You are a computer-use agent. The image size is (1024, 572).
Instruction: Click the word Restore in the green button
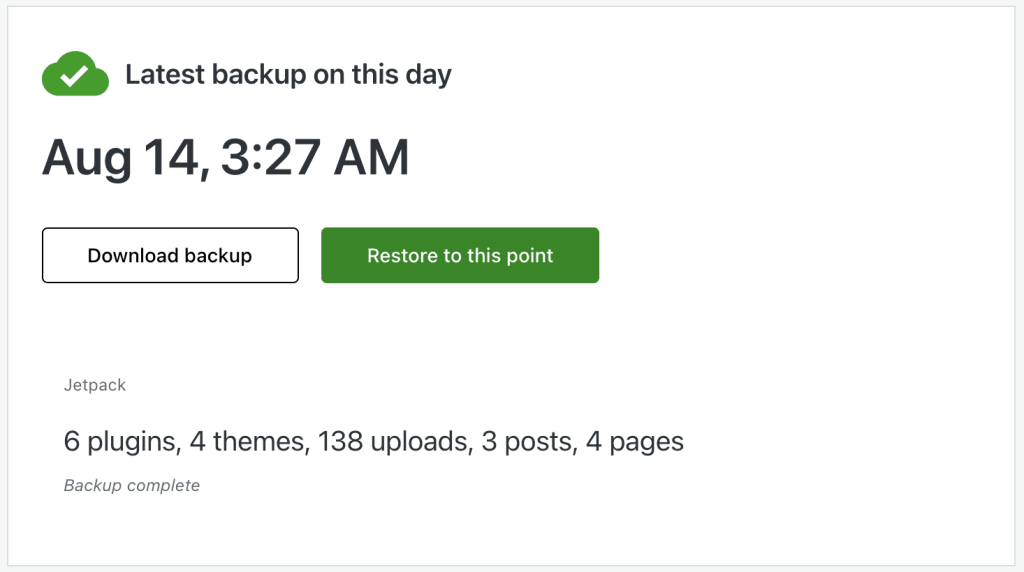[x=402, y=255]
